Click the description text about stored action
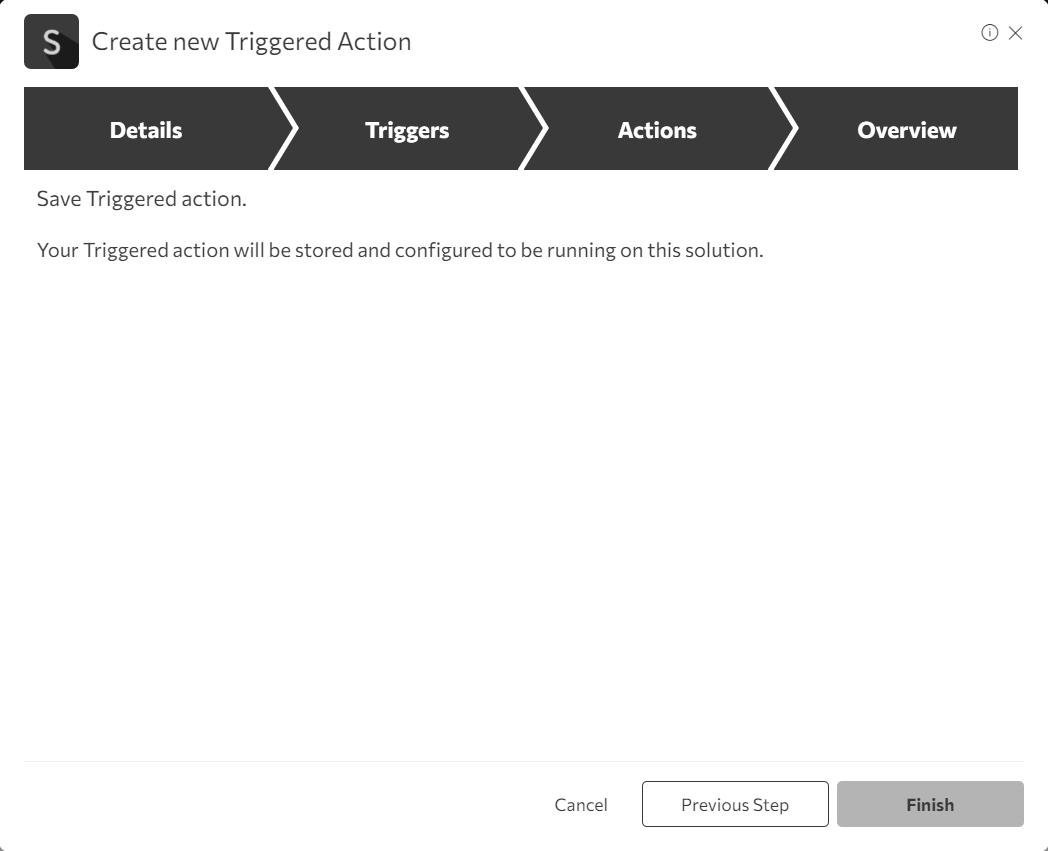The width and height of the screenshot is (1048, 851). [400, 250]
